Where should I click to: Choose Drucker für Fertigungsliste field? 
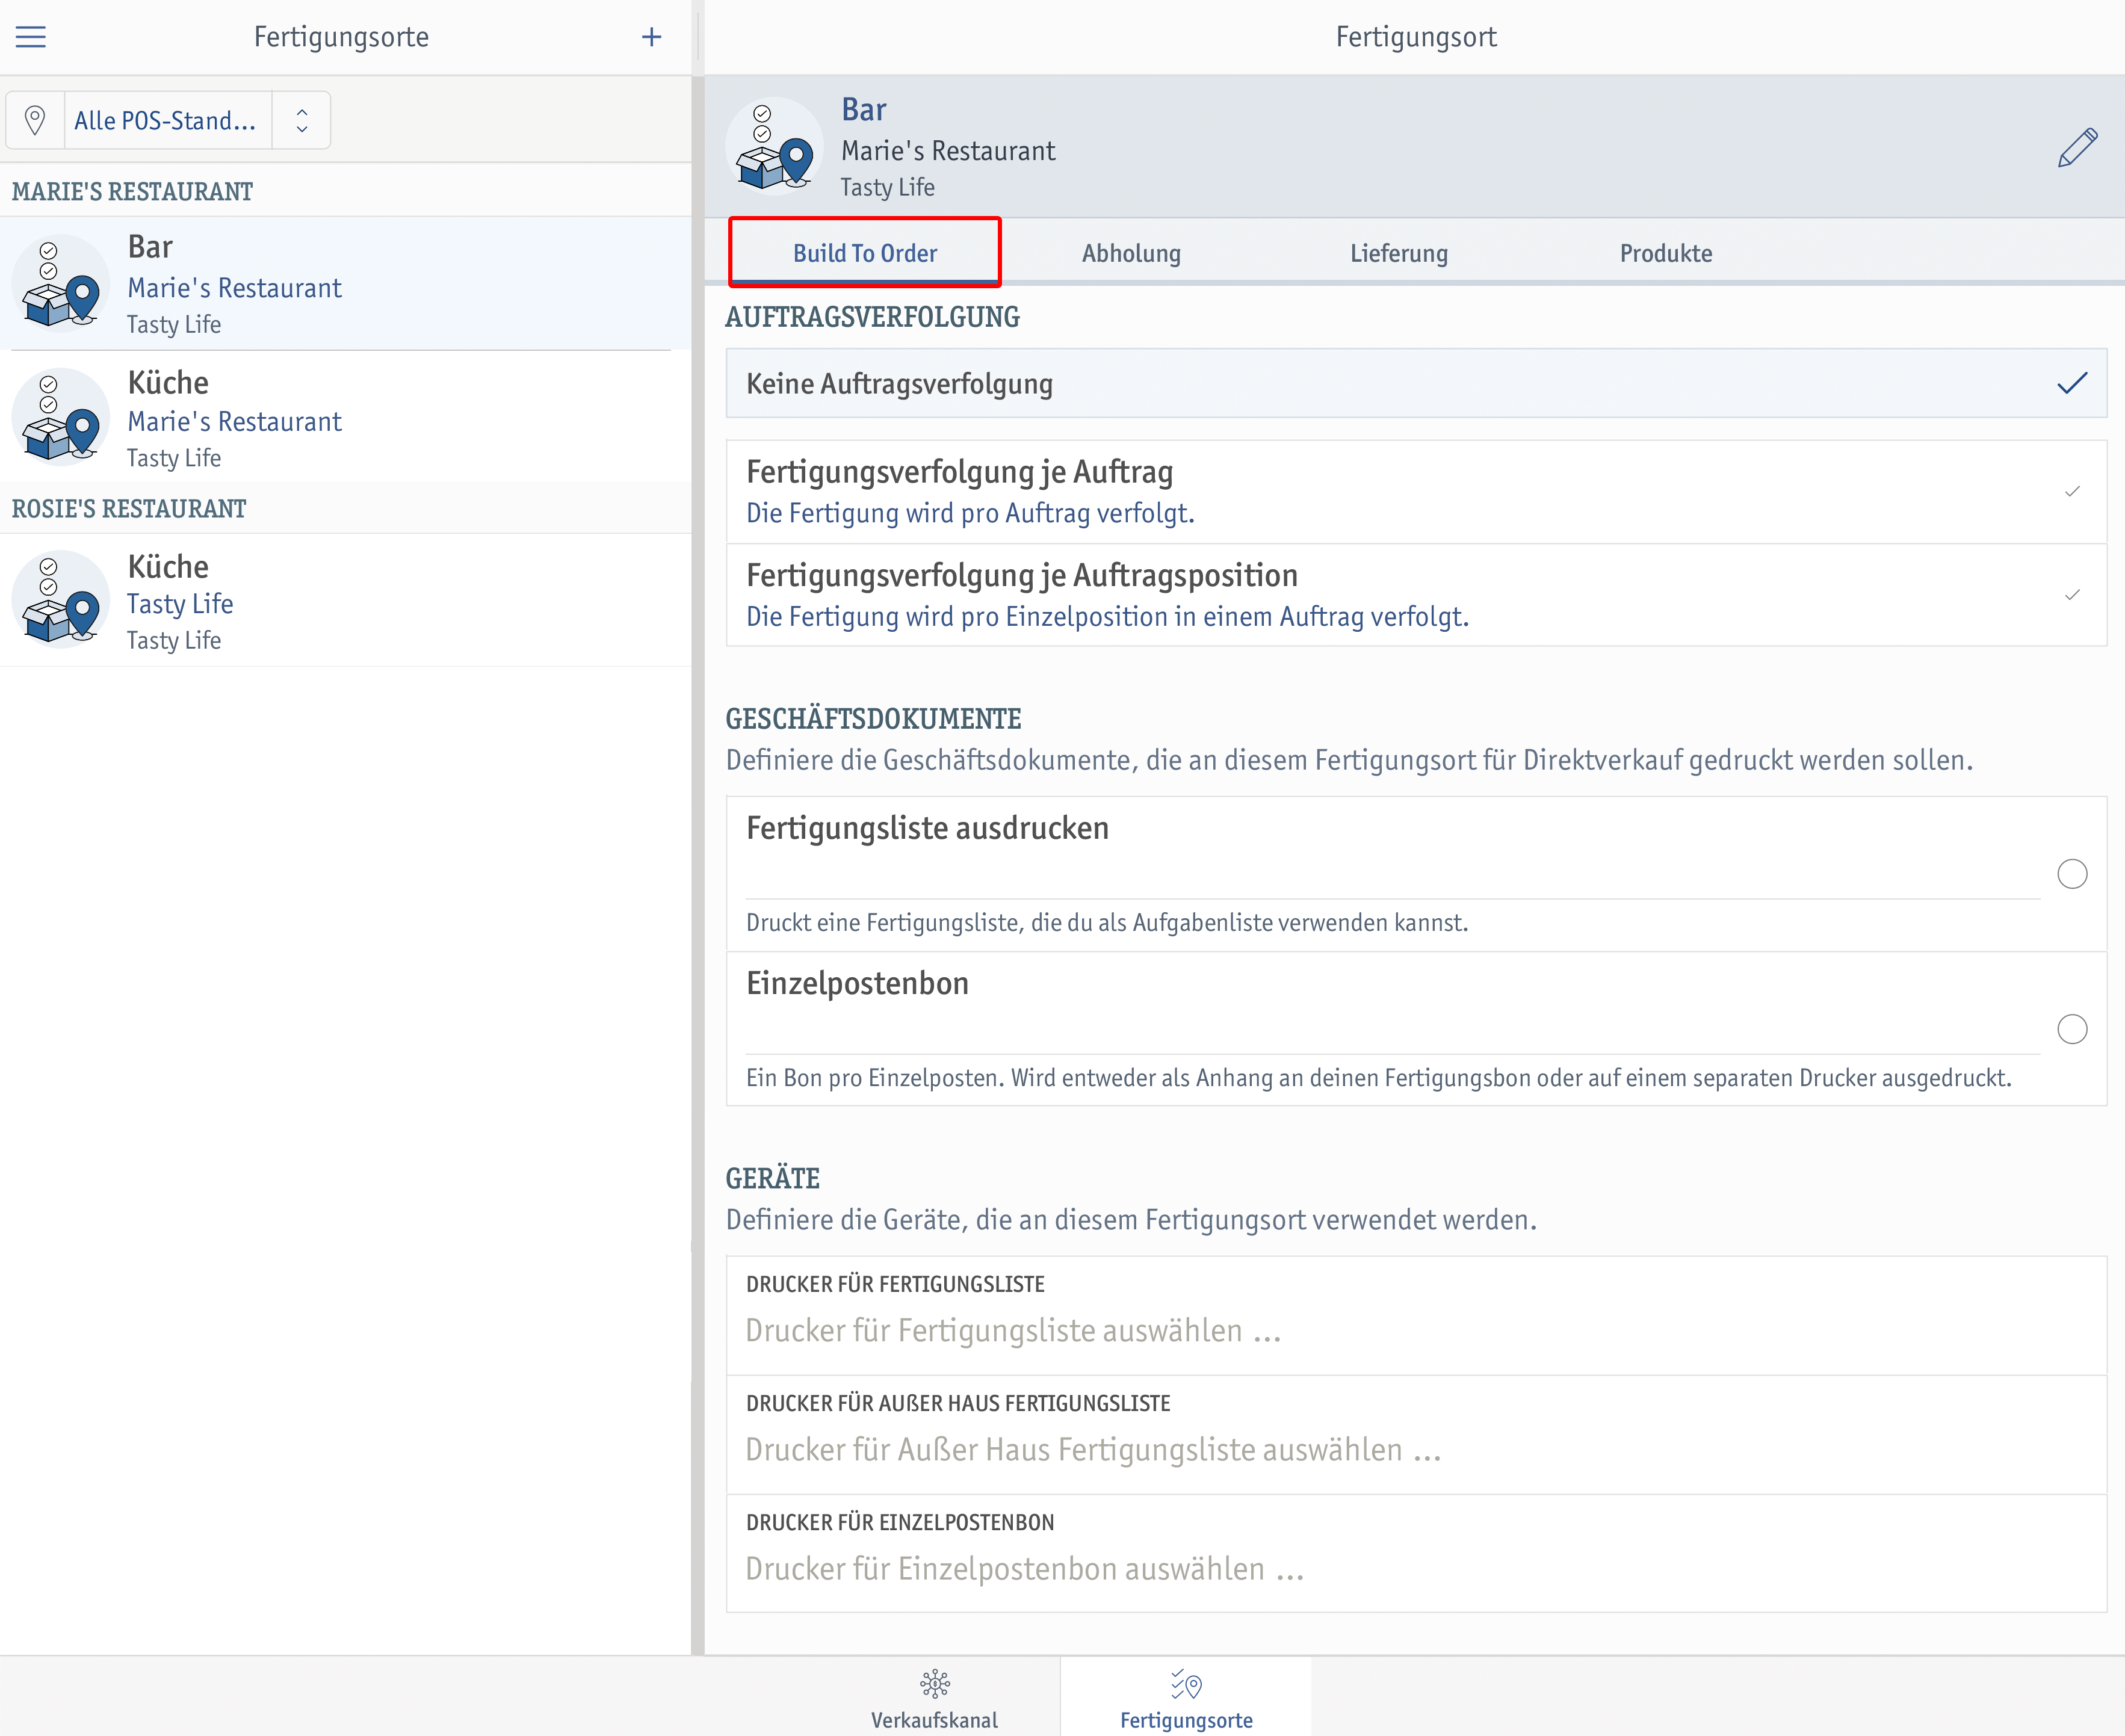click(1416, 1315)
